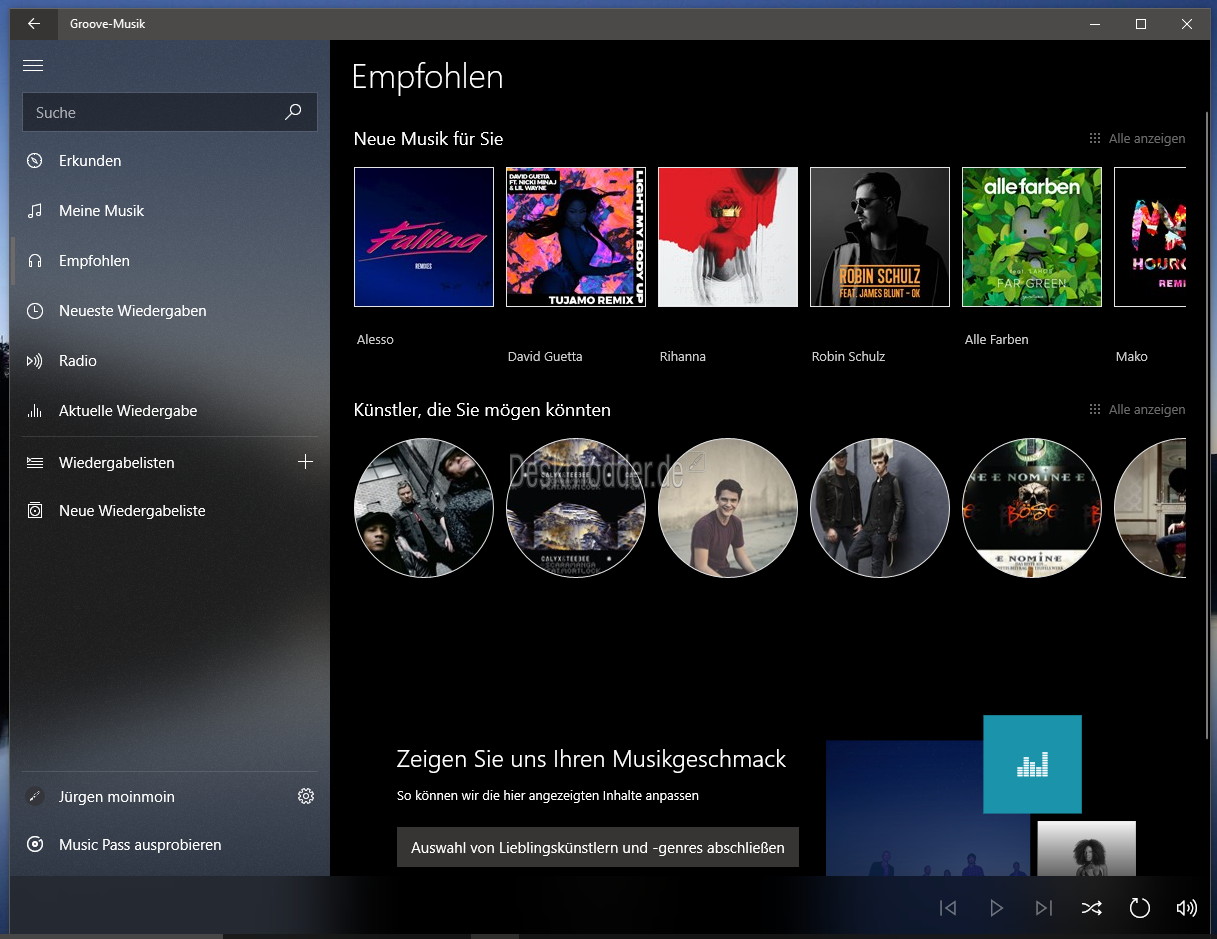The image size is (1217, 939).
Task: Show Aktuelle Wiedergabe
Action: click(170, 411)
